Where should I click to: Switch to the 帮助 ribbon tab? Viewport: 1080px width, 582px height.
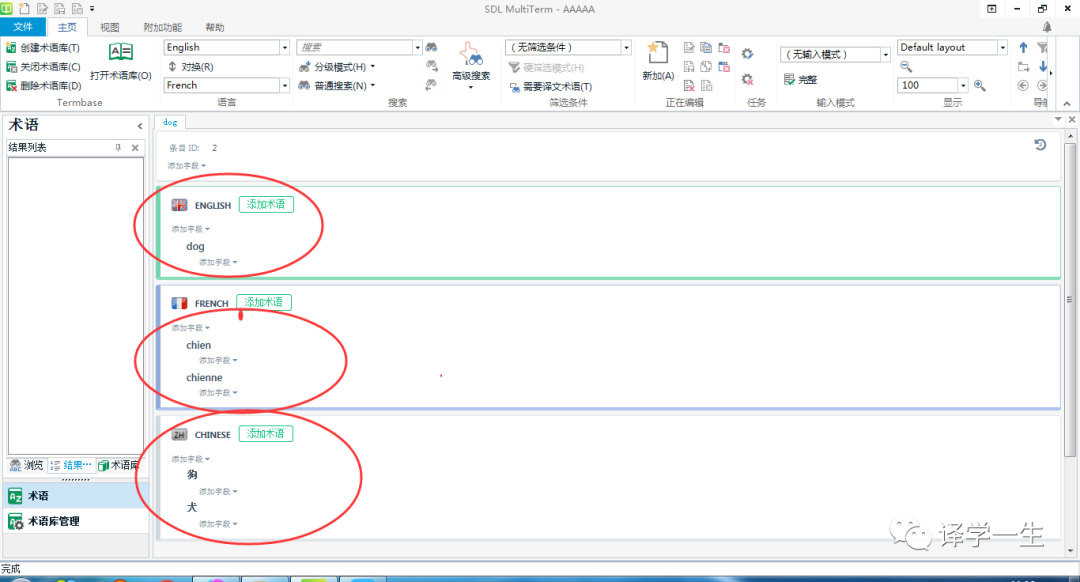pos(215,28)
